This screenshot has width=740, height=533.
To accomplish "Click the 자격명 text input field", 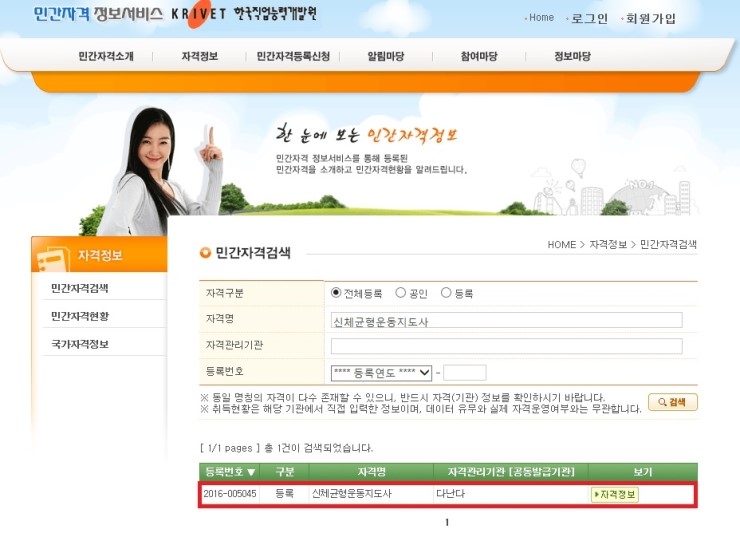I will tap(506, 320).
